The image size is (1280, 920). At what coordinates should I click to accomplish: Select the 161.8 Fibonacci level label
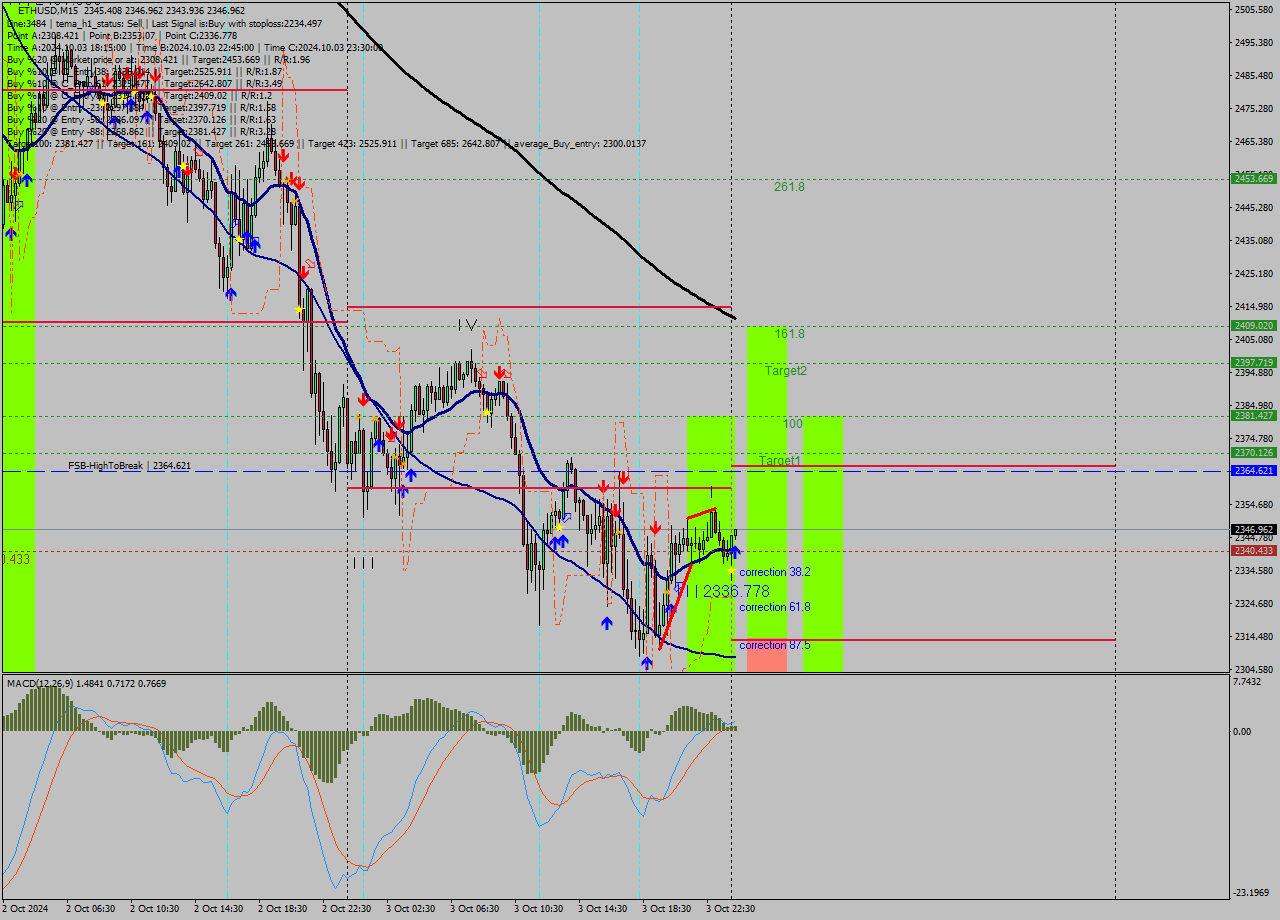(x=788, y=334)
